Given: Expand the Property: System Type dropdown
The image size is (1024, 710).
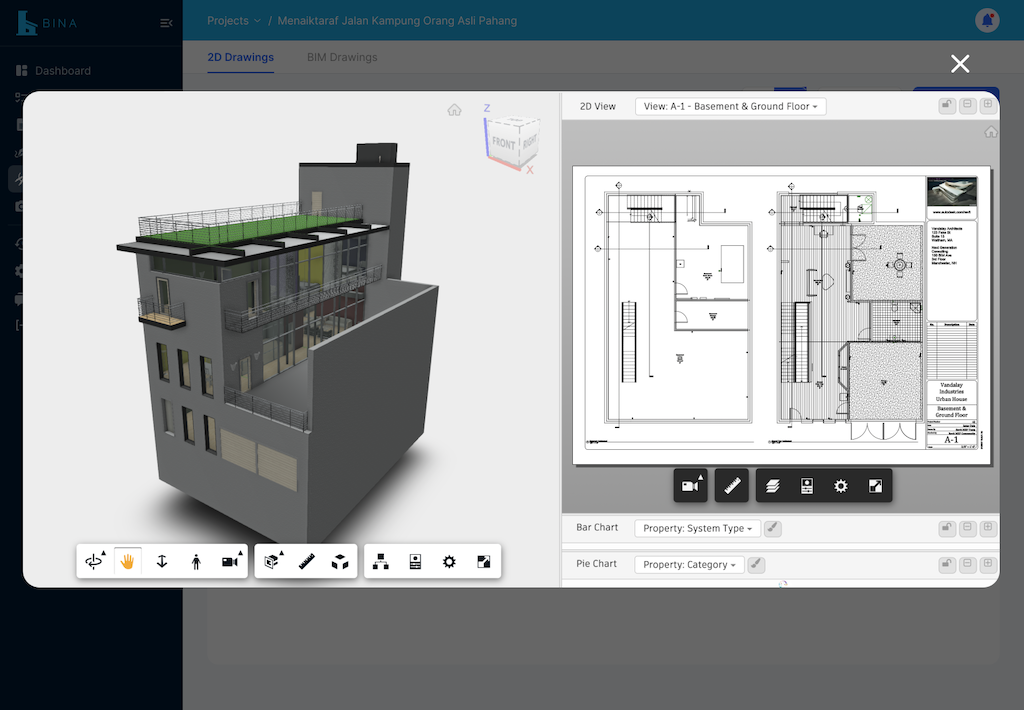Looking at the screenshot, I should 697,528.
